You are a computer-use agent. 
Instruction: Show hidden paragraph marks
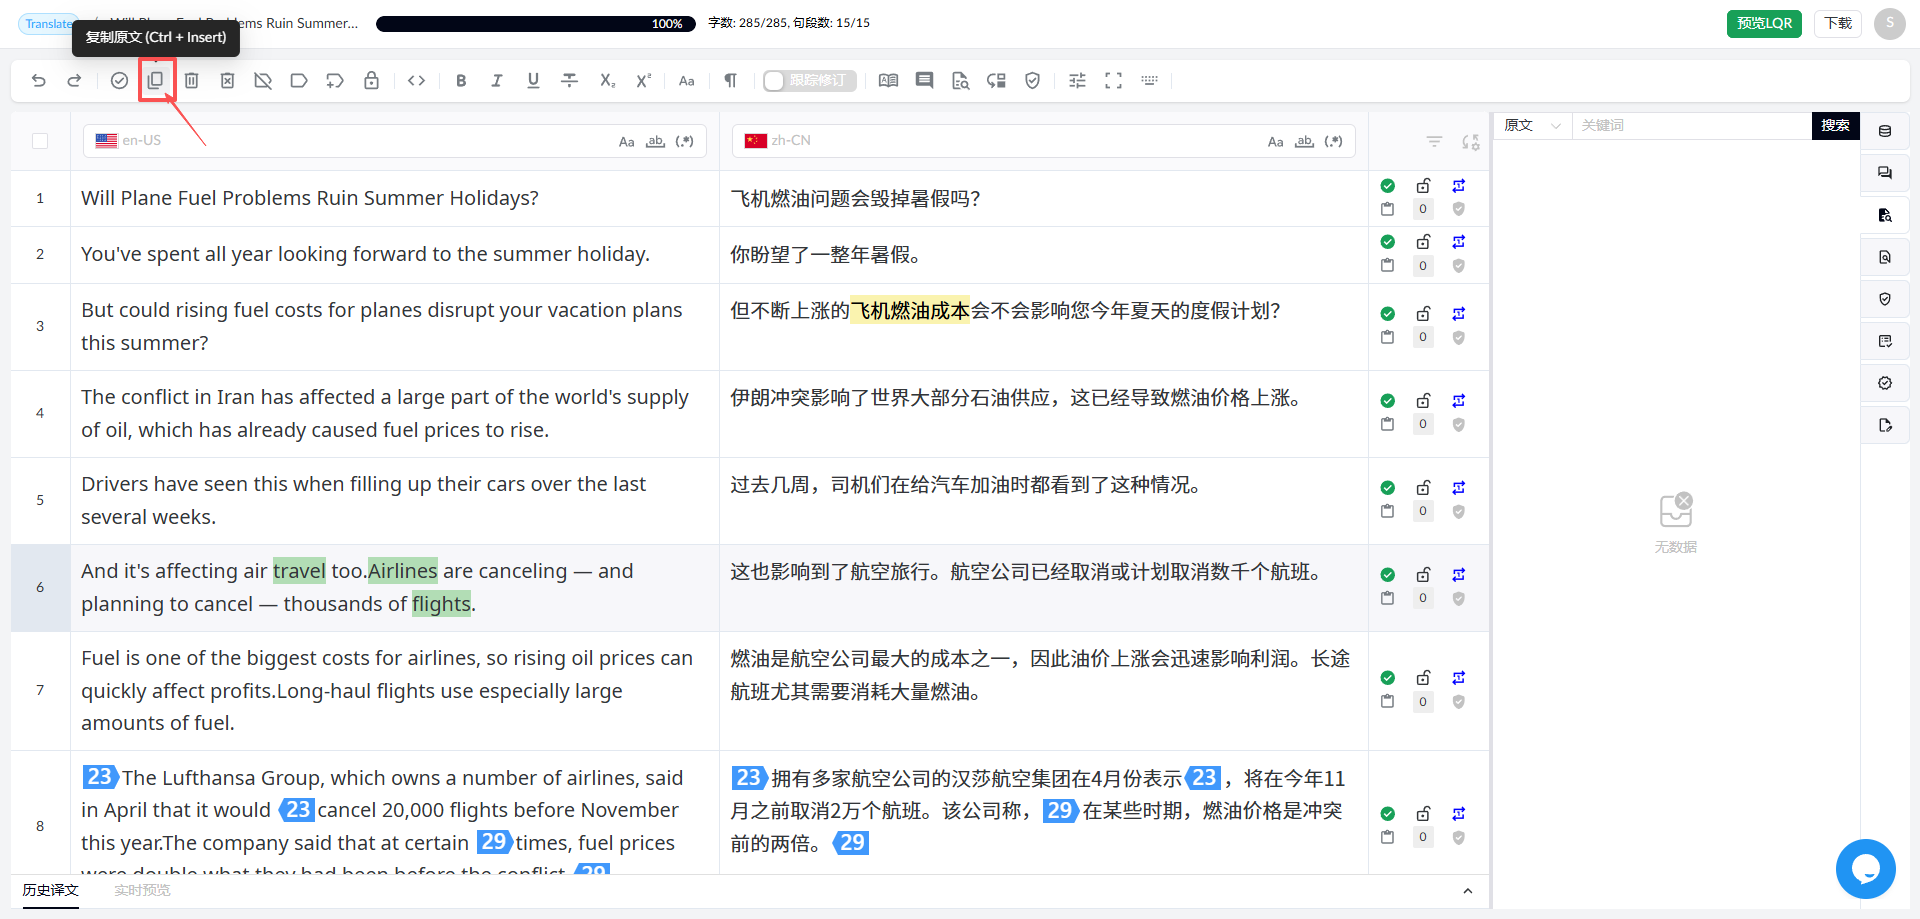[731, 81]
